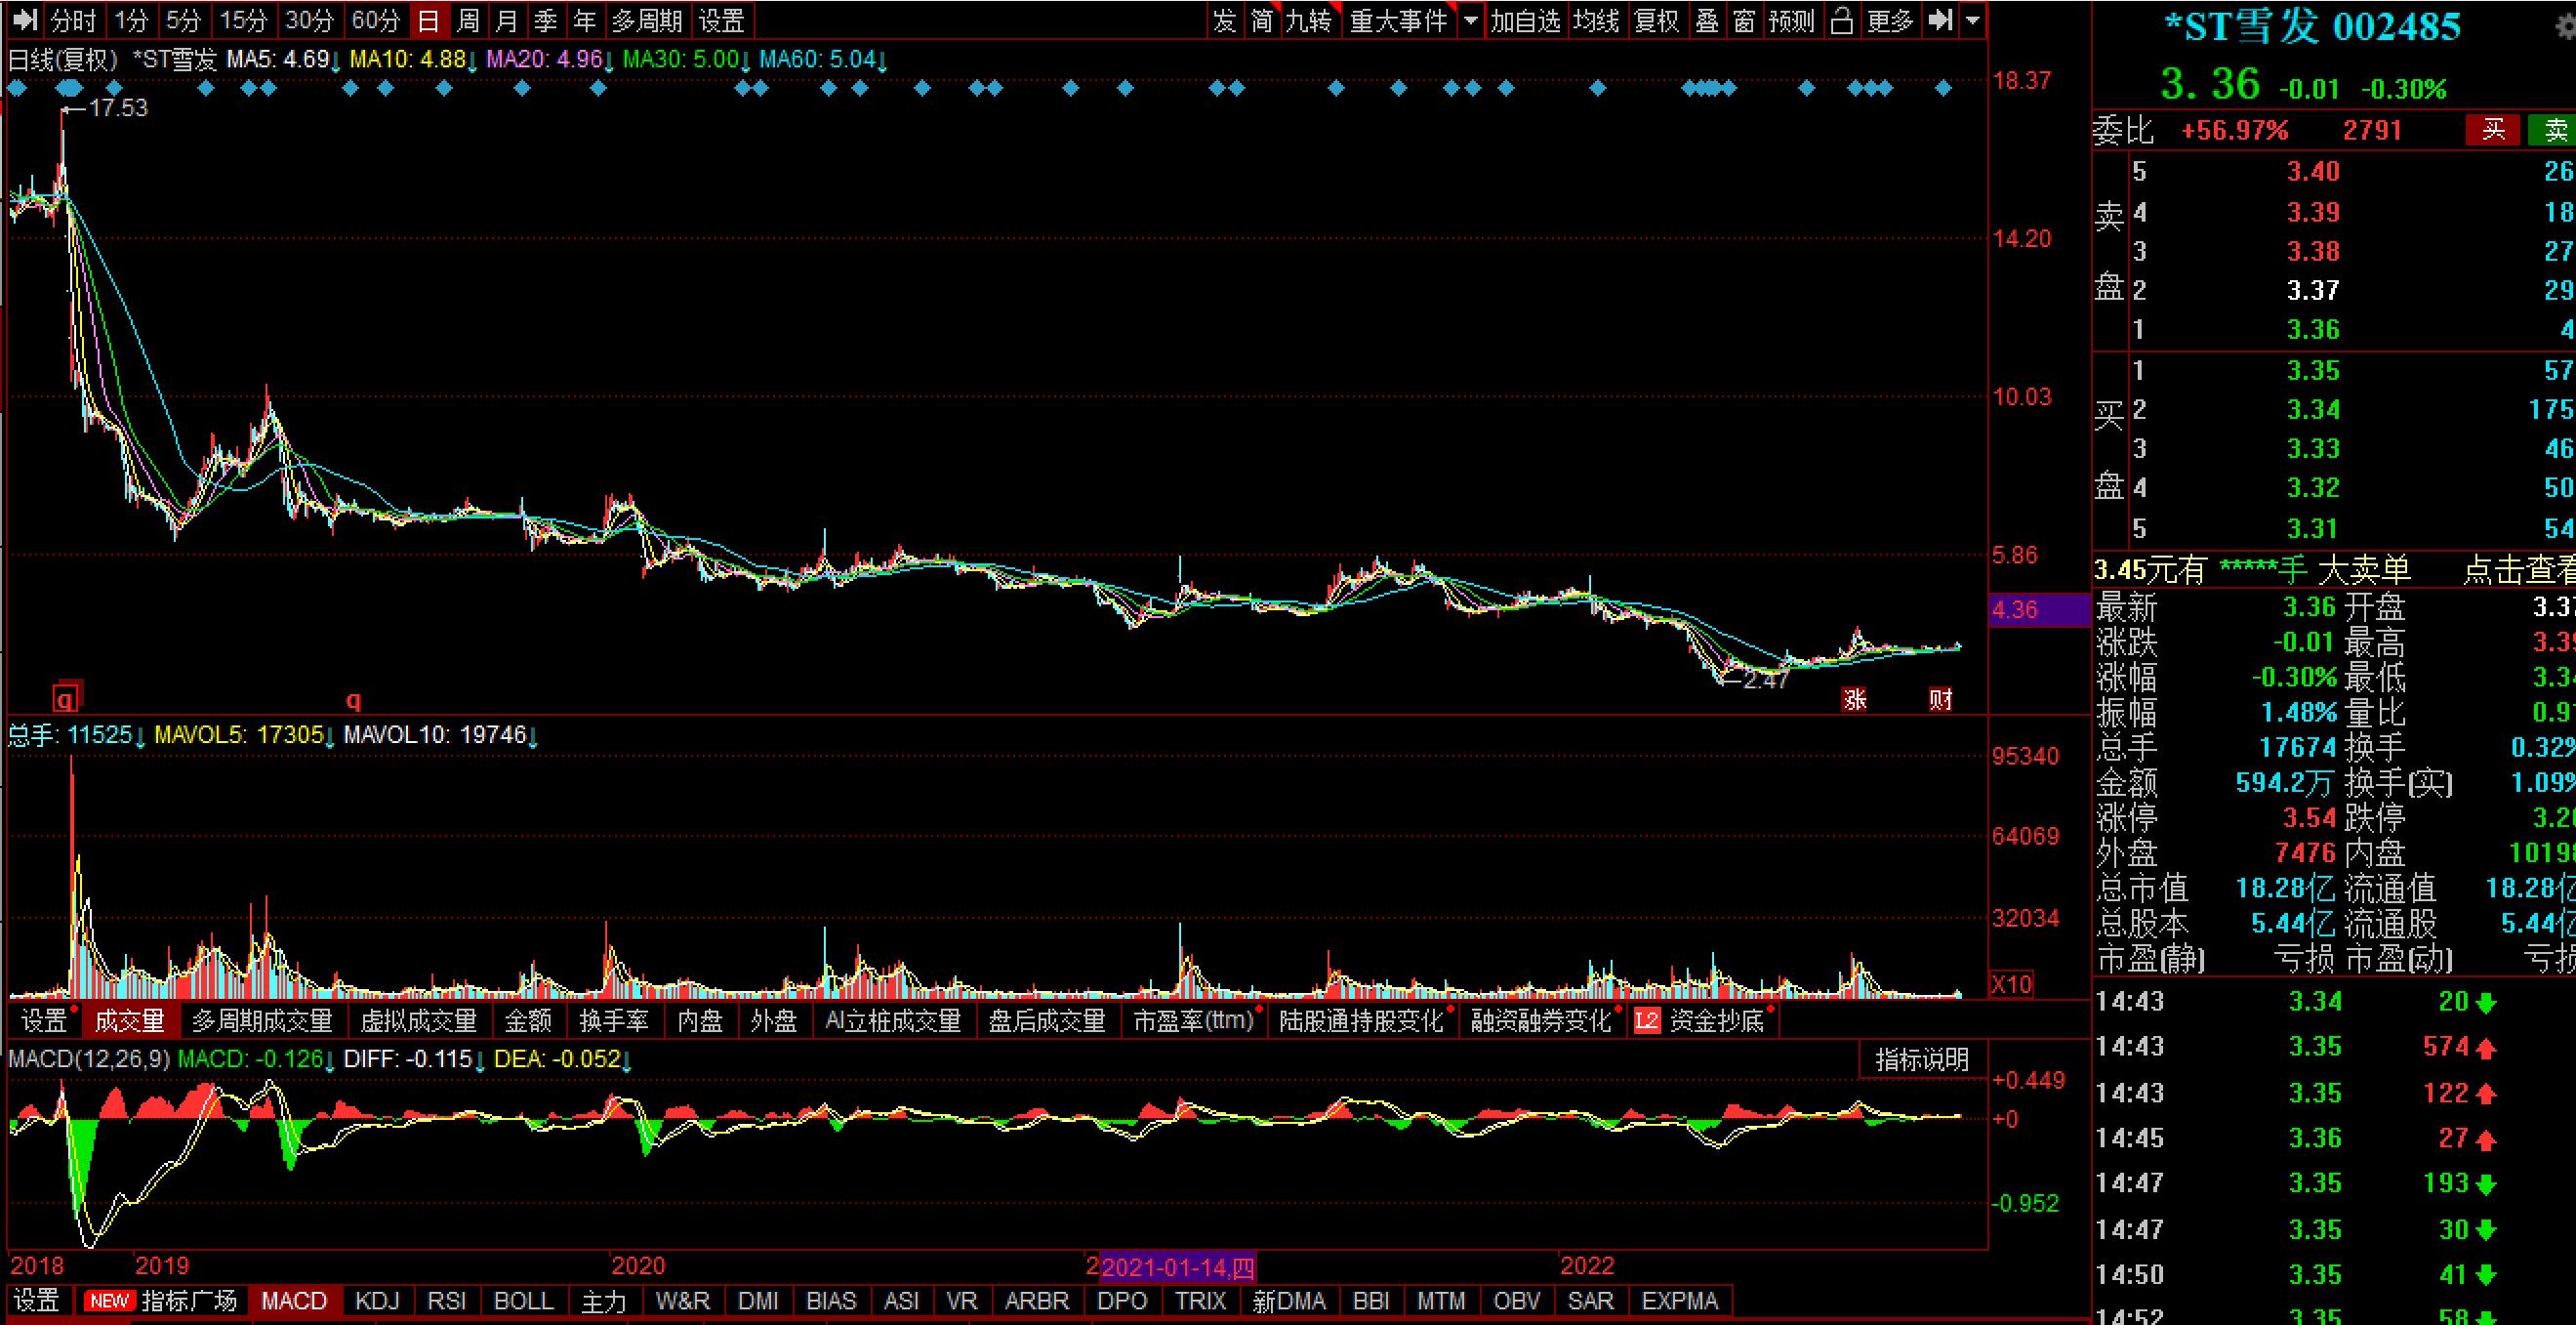This screenshot has width=2576, height=1325.
Task: Click the red 买 buy button
Action: coord(2493,129)
